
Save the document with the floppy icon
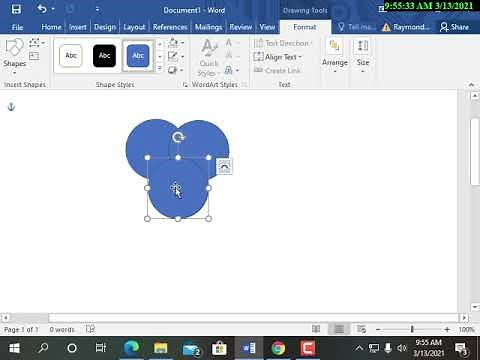tap(16, 9)
